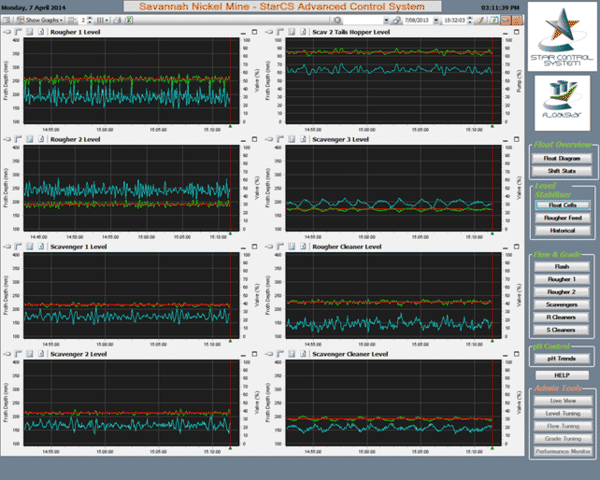Click the chart picture icon on Rougher 1 Level
Image resolution: width=600 pixels, height=480 pixels.
point(29,32)
